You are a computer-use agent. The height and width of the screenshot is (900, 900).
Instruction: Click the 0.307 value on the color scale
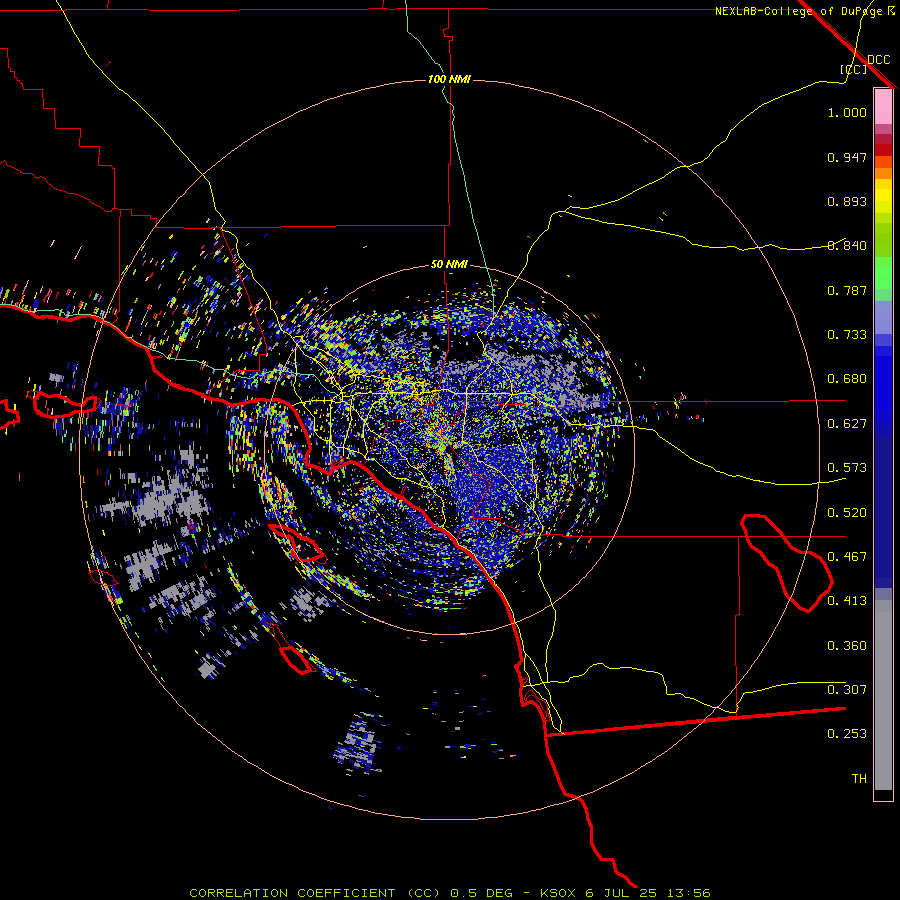coord(847,690)
